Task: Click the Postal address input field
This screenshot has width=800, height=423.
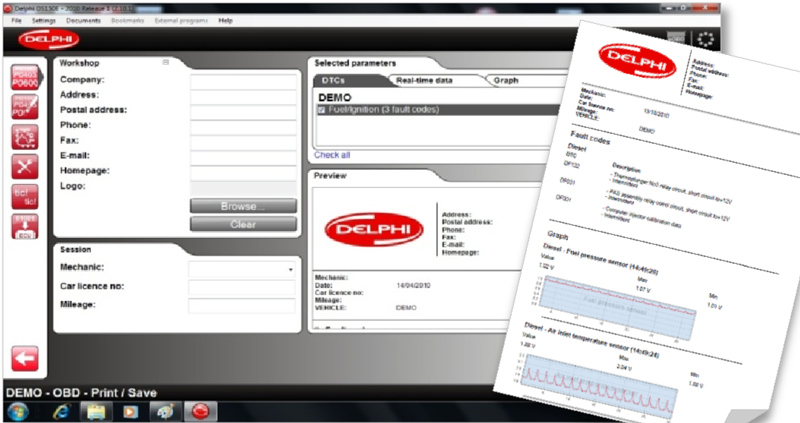Action: point(243,112)
